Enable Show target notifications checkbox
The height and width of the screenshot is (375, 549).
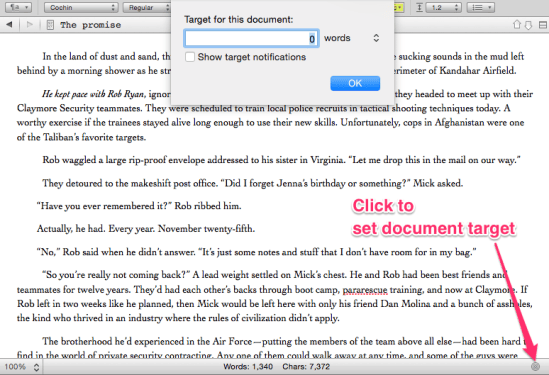coord(190,57)
